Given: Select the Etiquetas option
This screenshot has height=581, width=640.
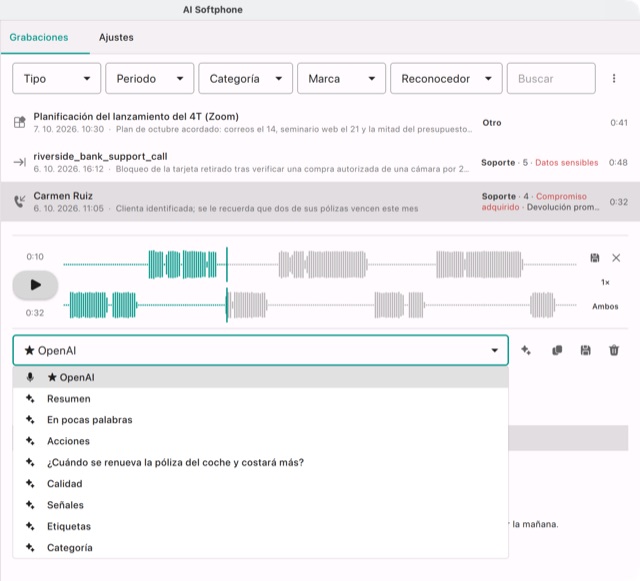Looking at the screenshot, I should coord(260,526).
